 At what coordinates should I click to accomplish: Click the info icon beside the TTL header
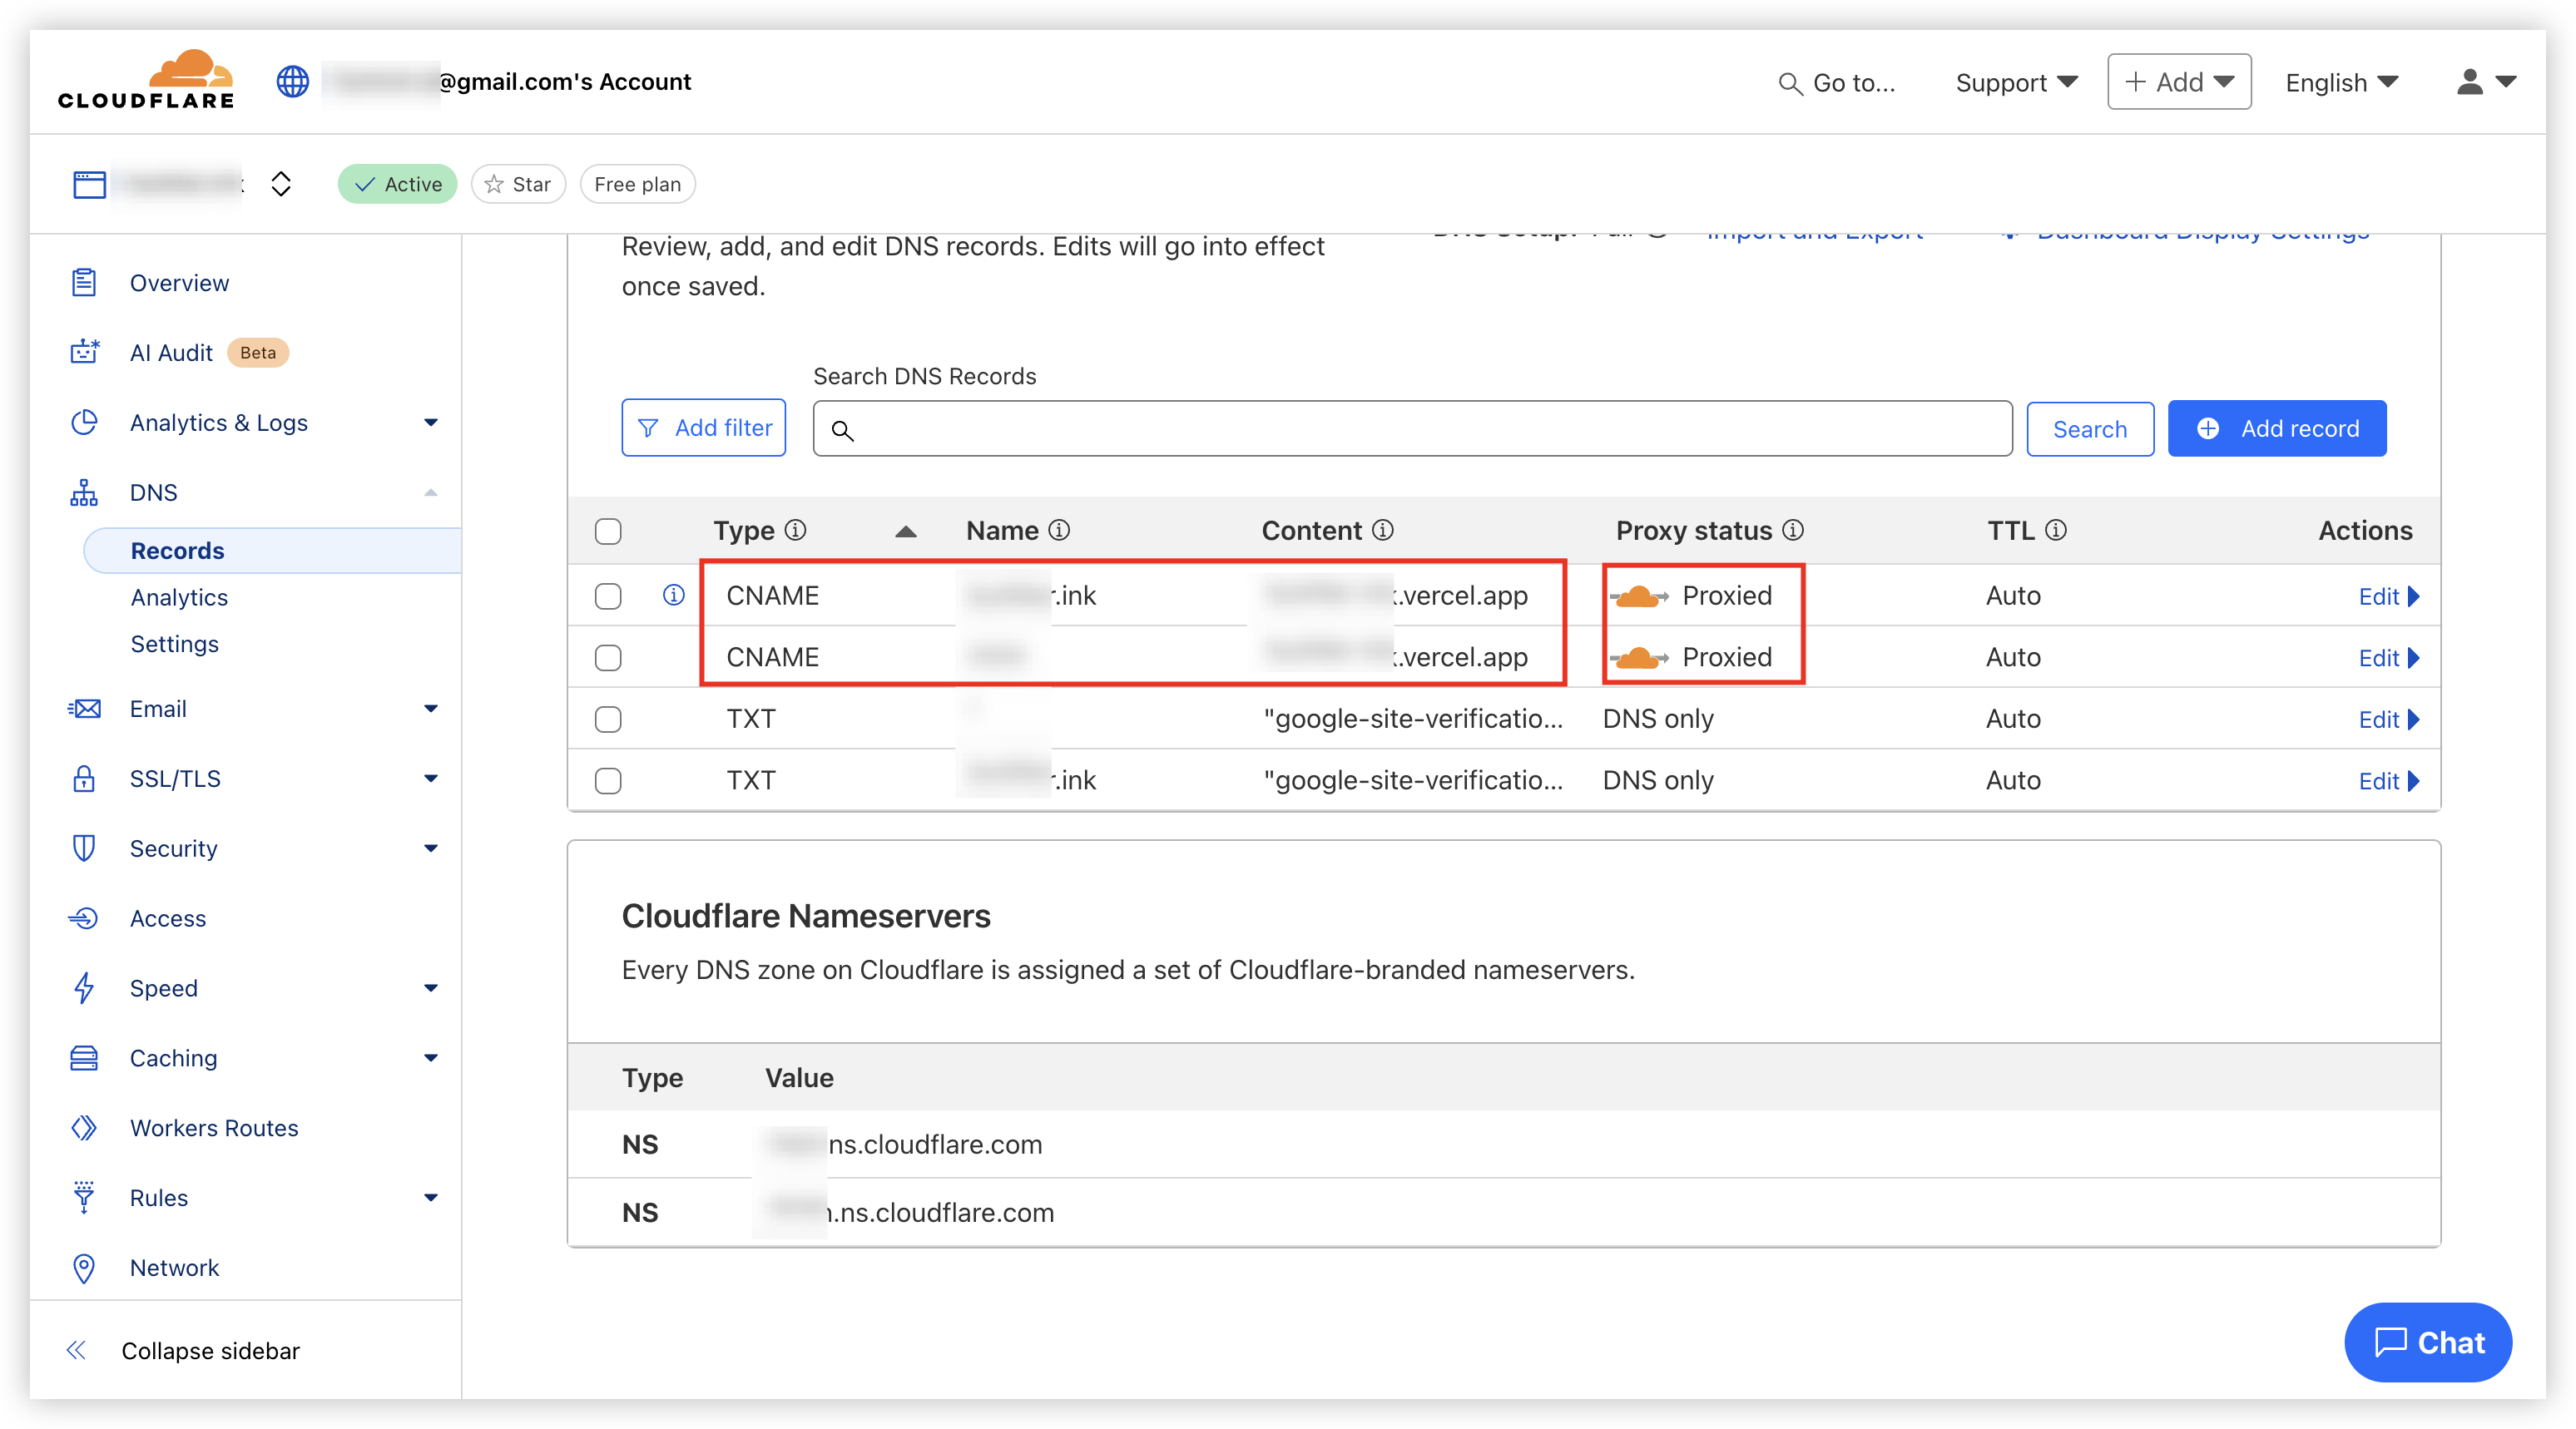(x=2056, y=530)
